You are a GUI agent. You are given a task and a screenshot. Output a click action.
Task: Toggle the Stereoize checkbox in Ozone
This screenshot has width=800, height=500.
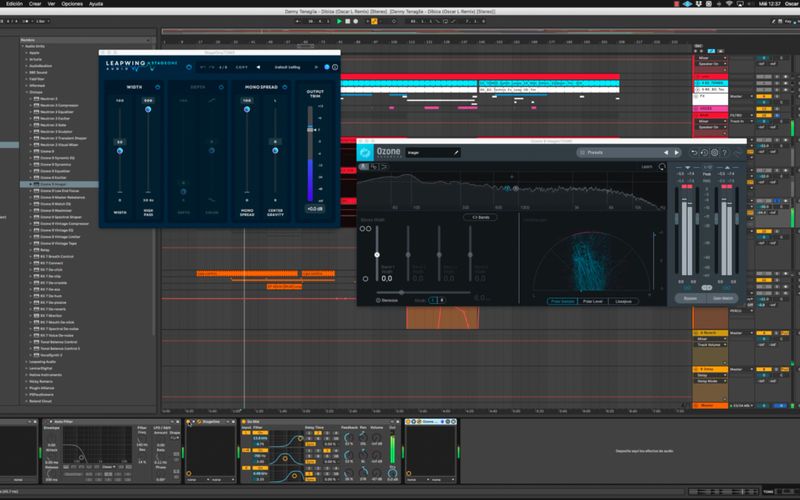[379, 301]
